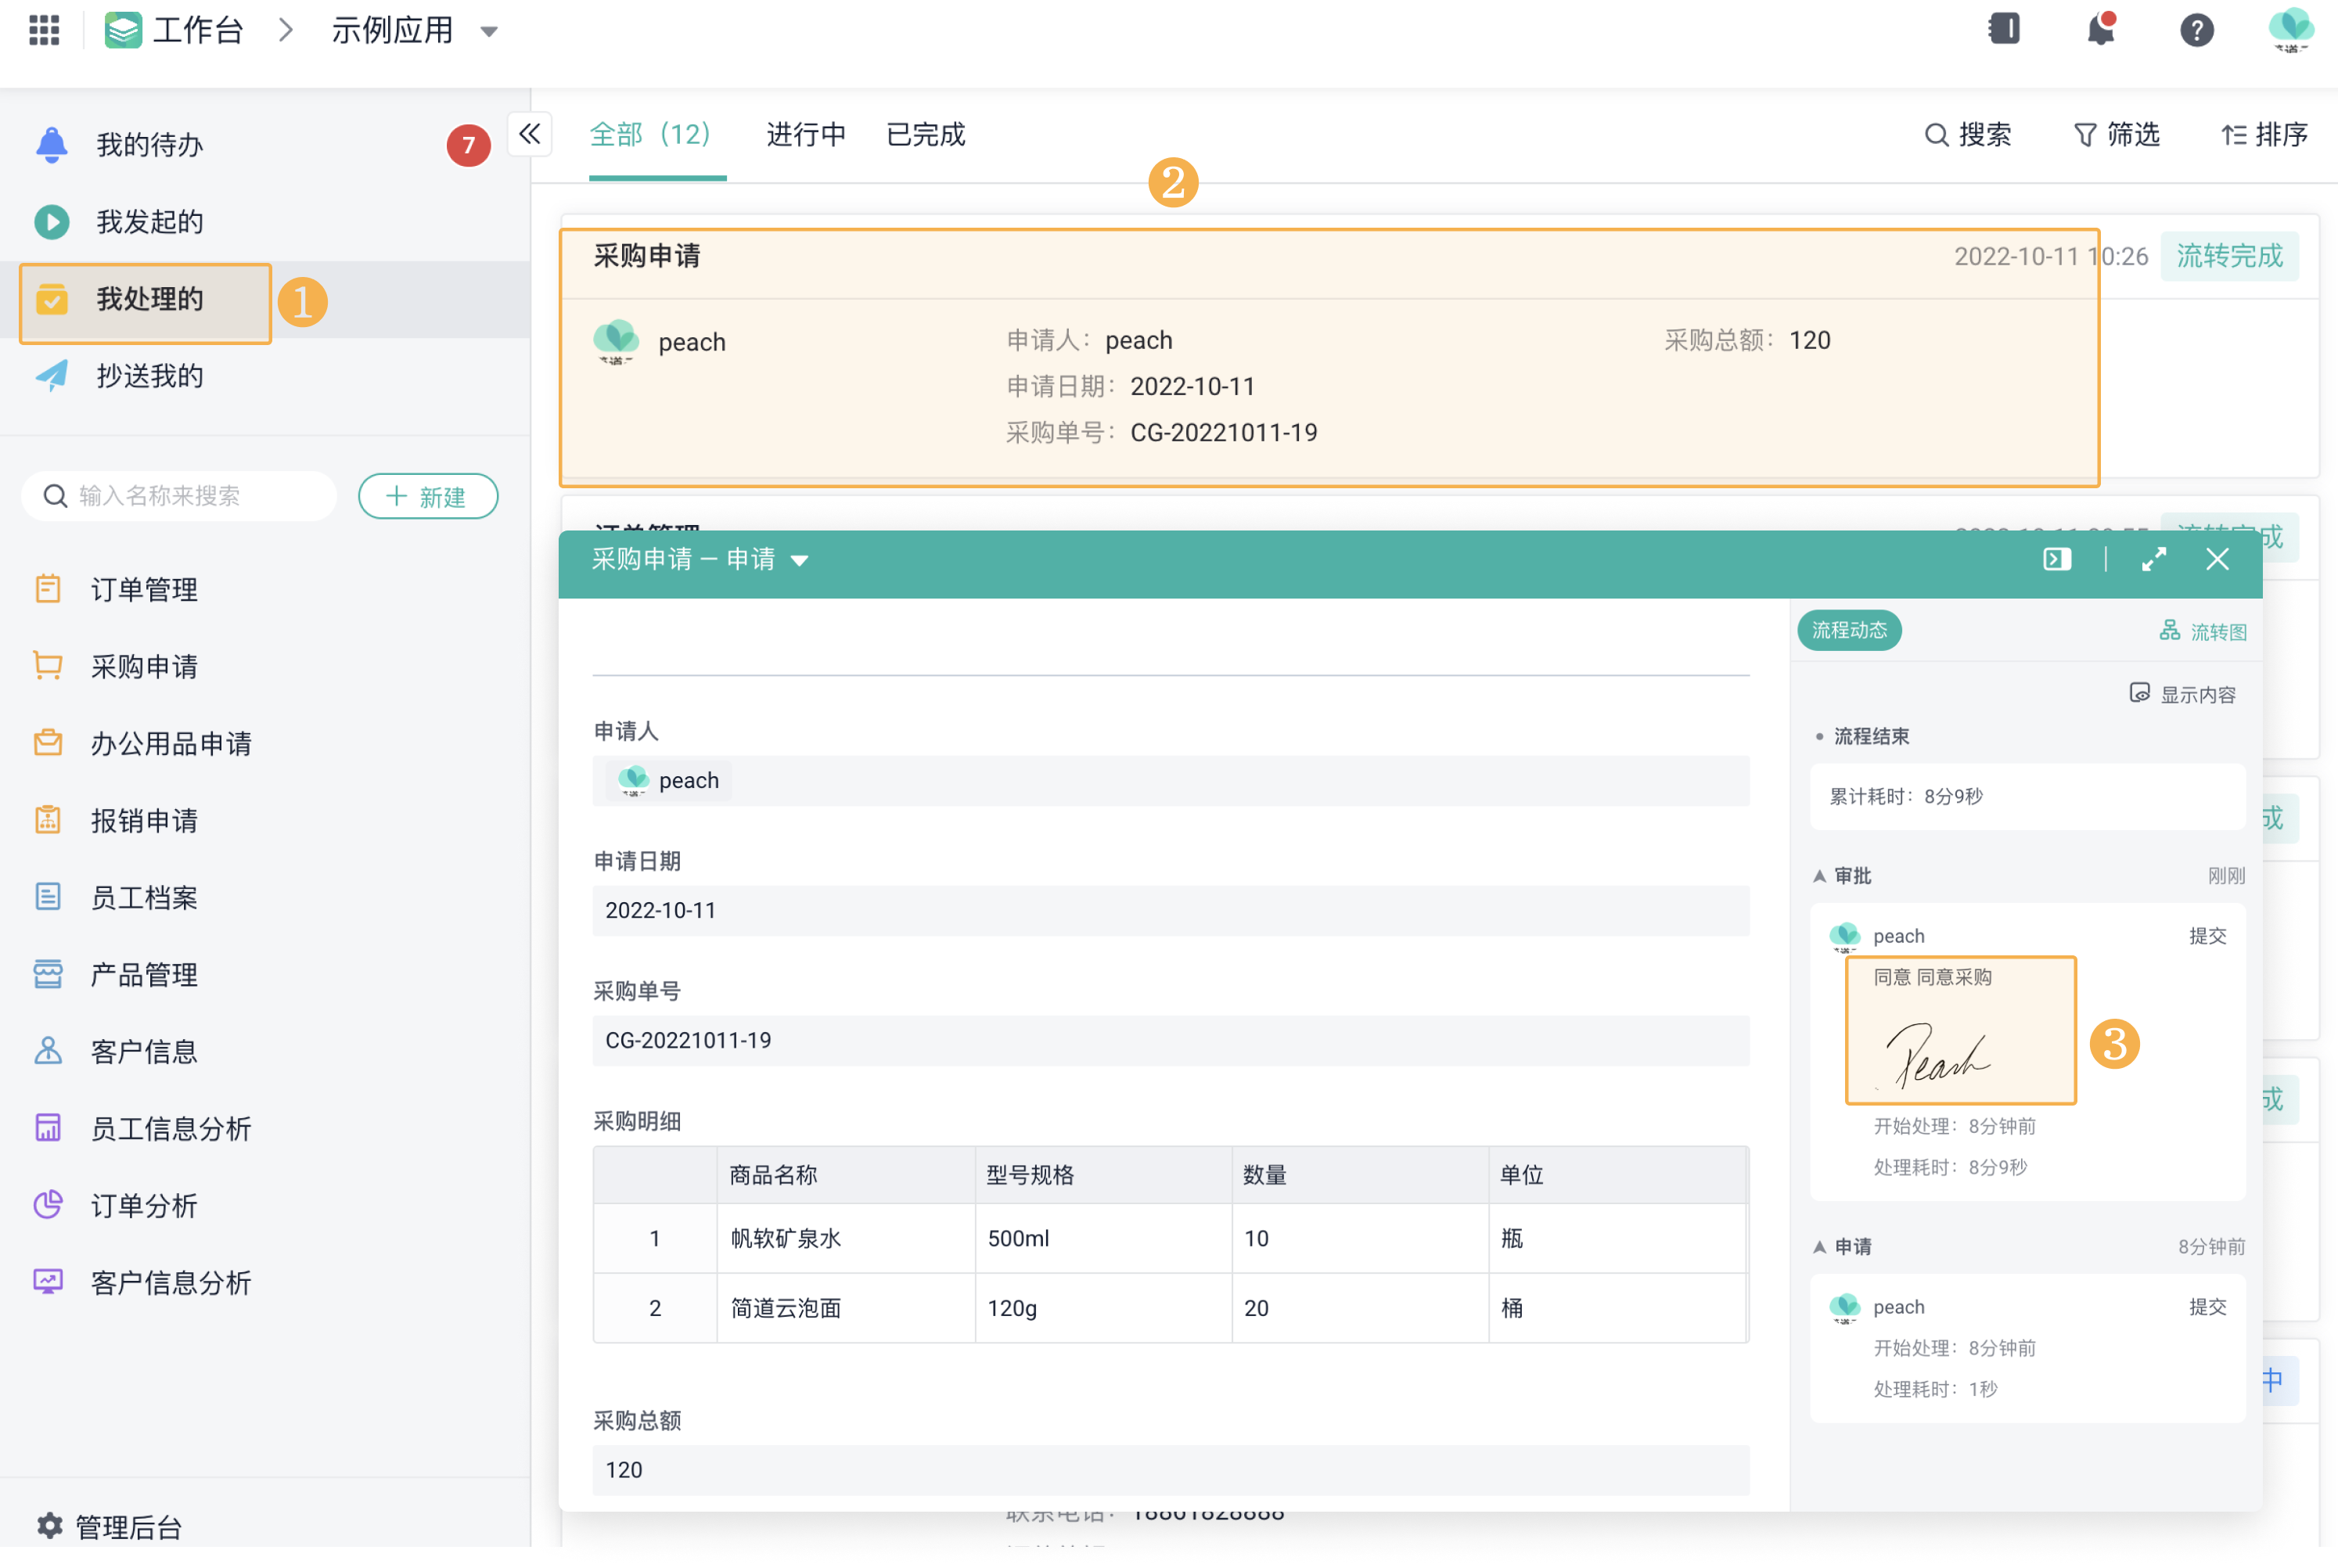The height and width of the screenshot is (1568, 2338).
Task: Select 订单管理 in the left sidebar
Action: click(x=144, y=589)
